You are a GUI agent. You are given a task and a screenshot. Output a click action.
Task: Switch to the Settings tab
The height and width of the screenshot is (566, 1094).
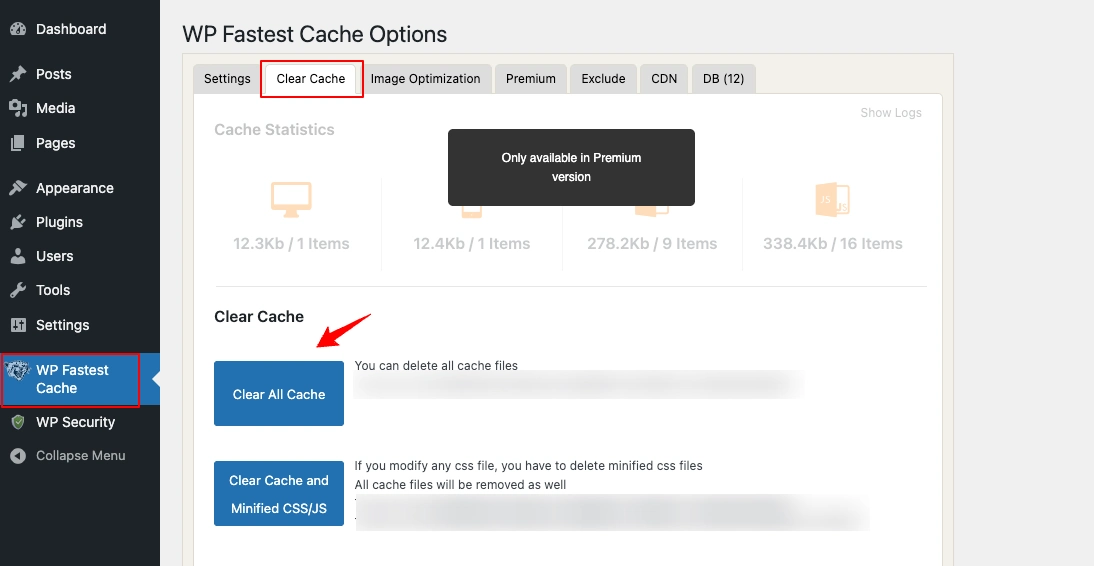tap(227, 79)
